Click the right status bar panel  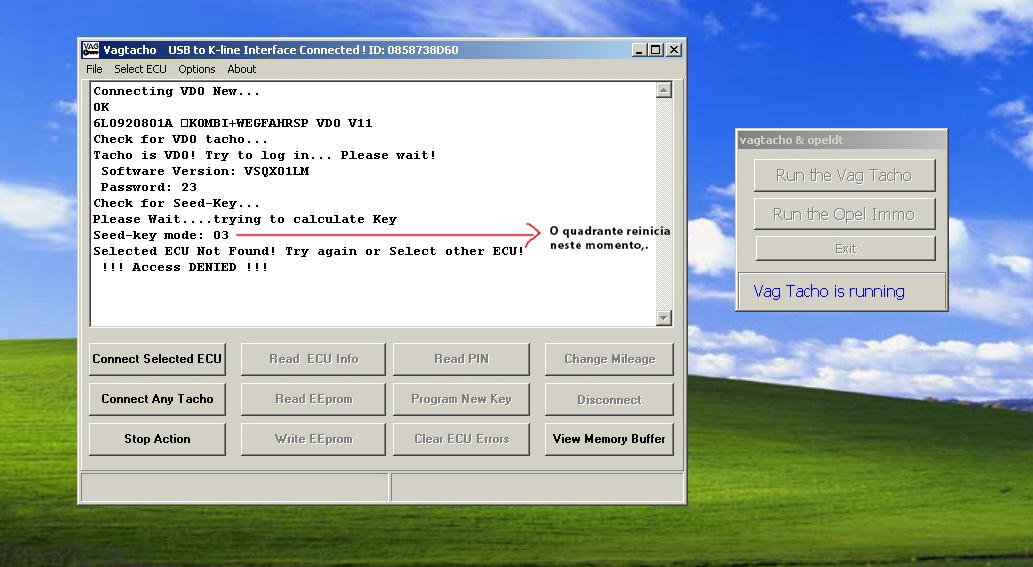(x=537, y=488)
